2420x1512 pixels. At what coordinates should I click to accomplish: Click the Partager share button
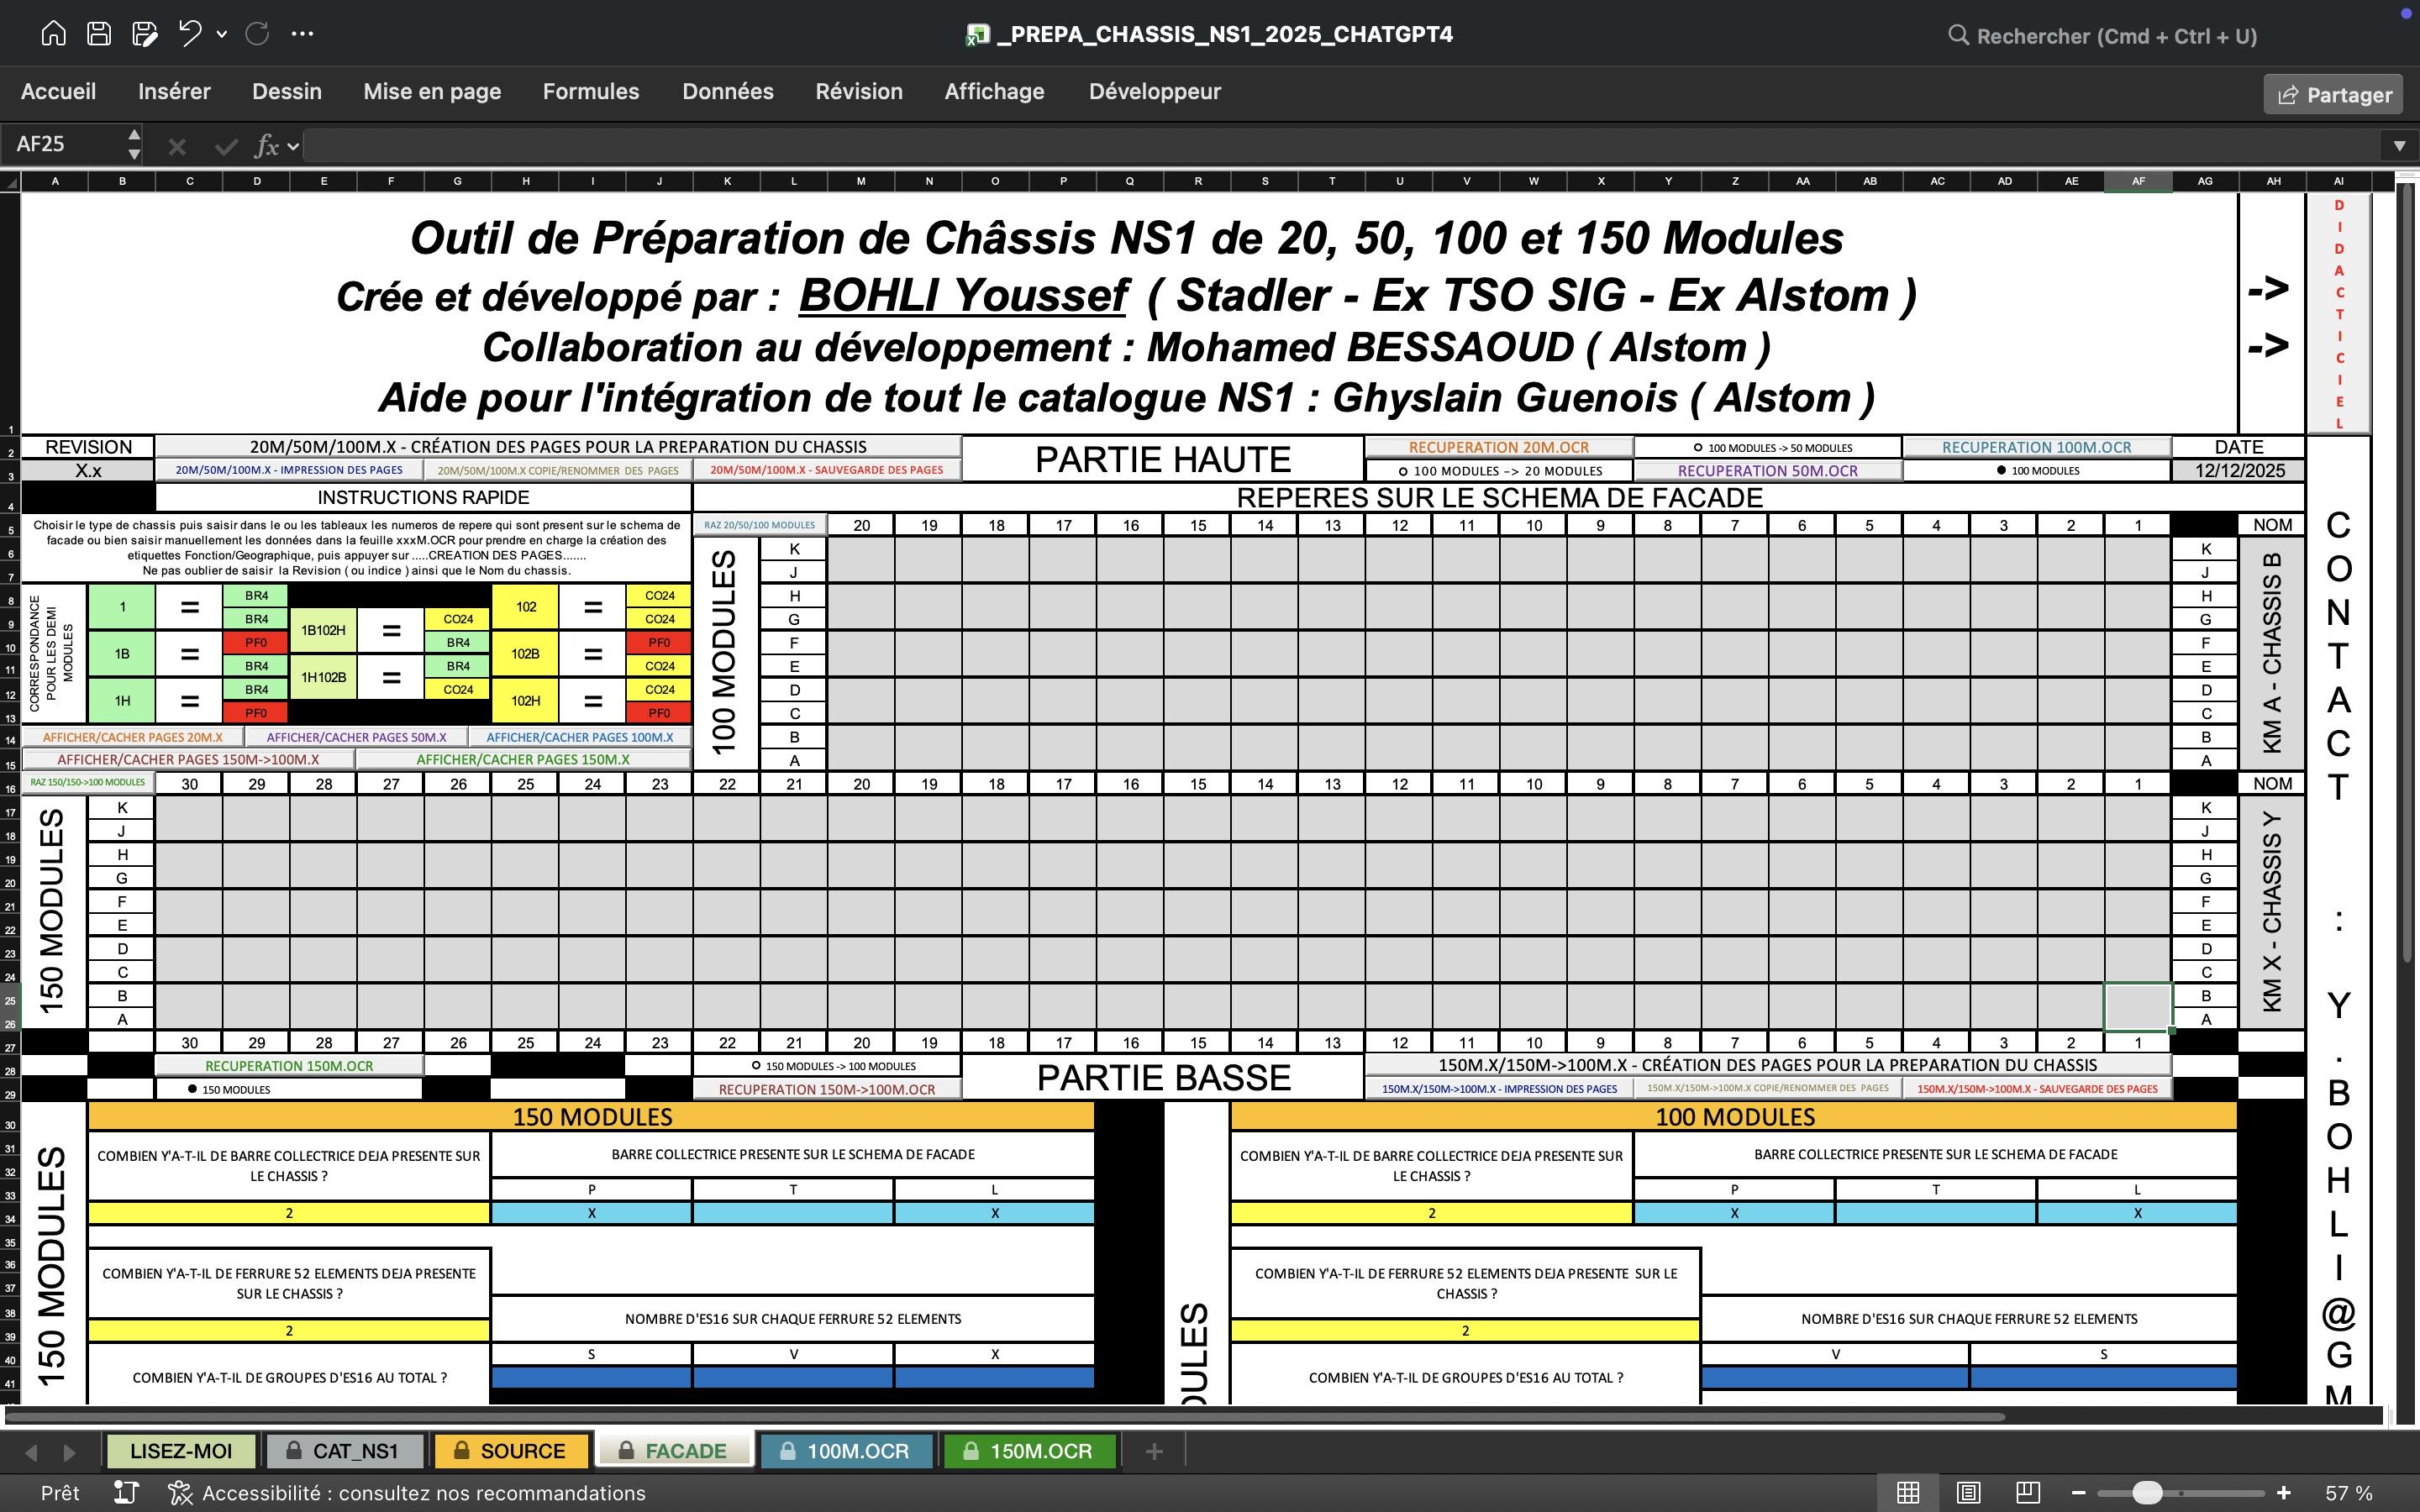pyautogui.click(x=2333, y=95)
